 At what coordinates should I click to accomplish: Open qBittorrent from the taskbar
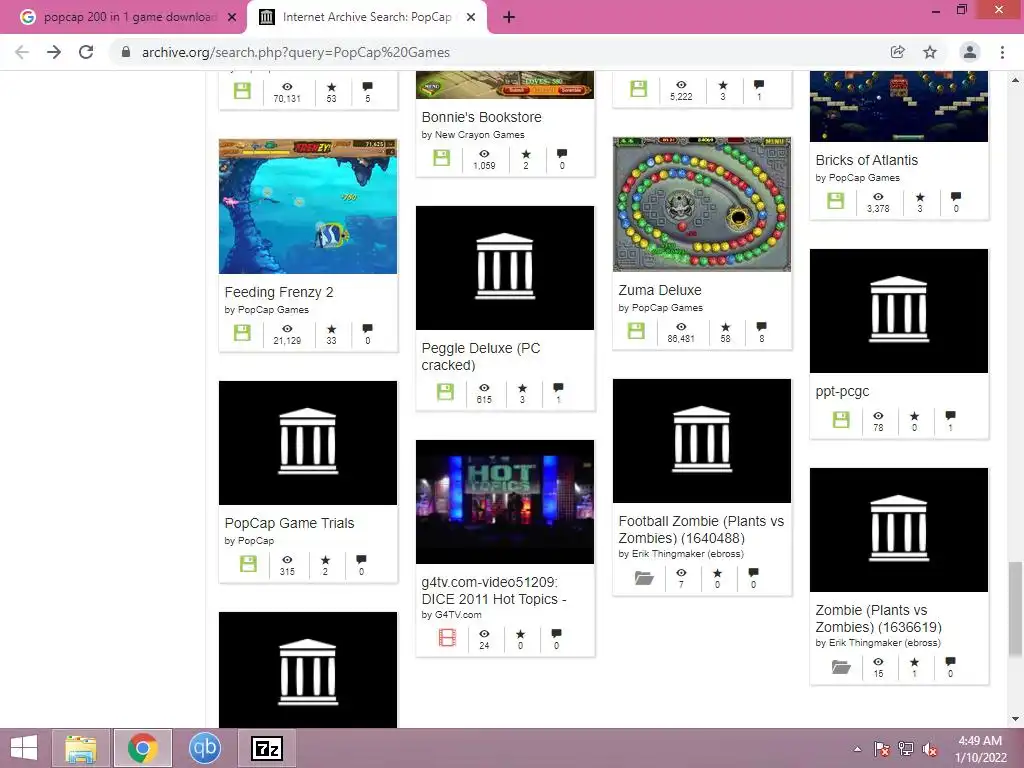point(204,748)
